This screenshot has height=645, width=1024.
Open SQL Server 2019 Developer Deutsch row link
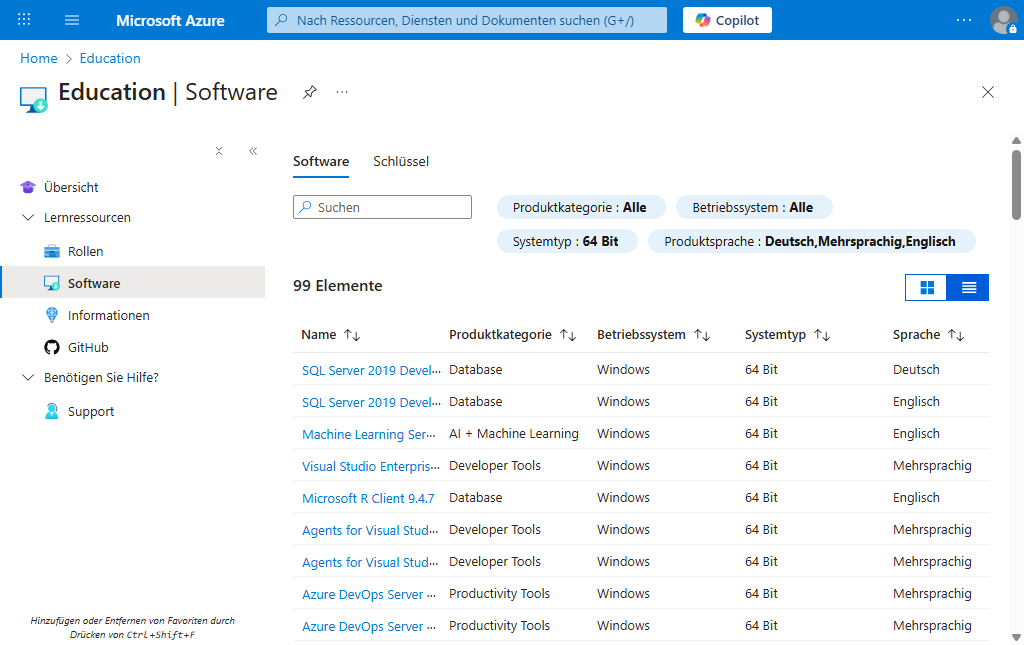[371, 370]
